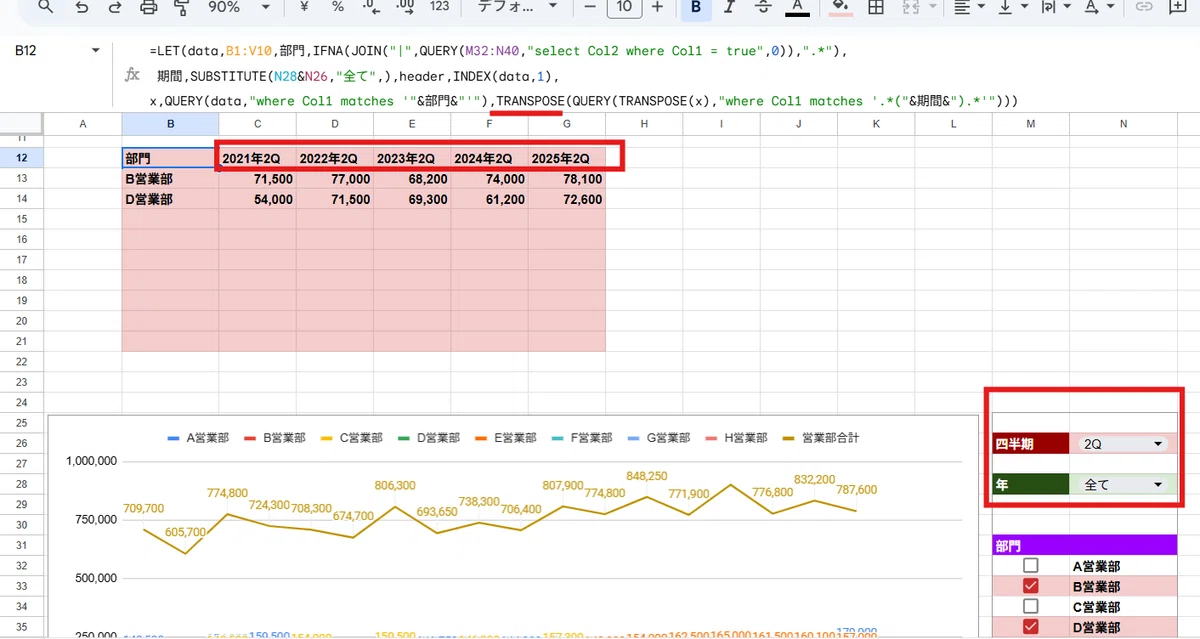Click the merge cells icon
The image size is (1200, 639).
click(x=910, y=7)
